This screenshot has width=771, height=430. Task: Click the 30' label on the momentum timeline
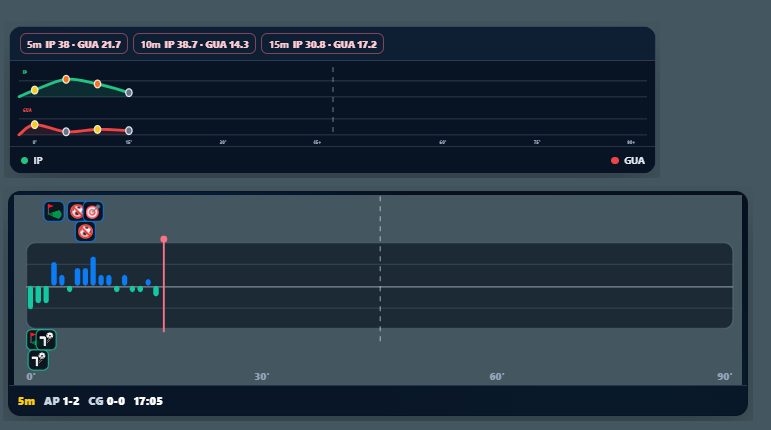click(x=262, y=376)
